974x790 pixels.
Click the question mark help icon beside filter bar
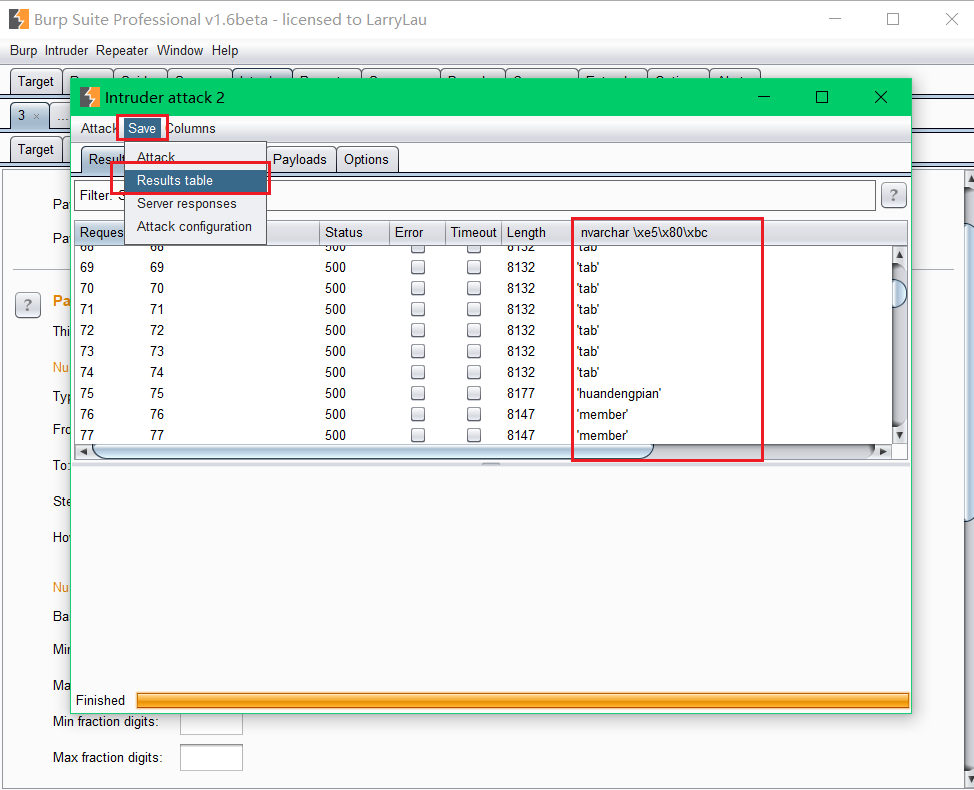tap(893, 195)
